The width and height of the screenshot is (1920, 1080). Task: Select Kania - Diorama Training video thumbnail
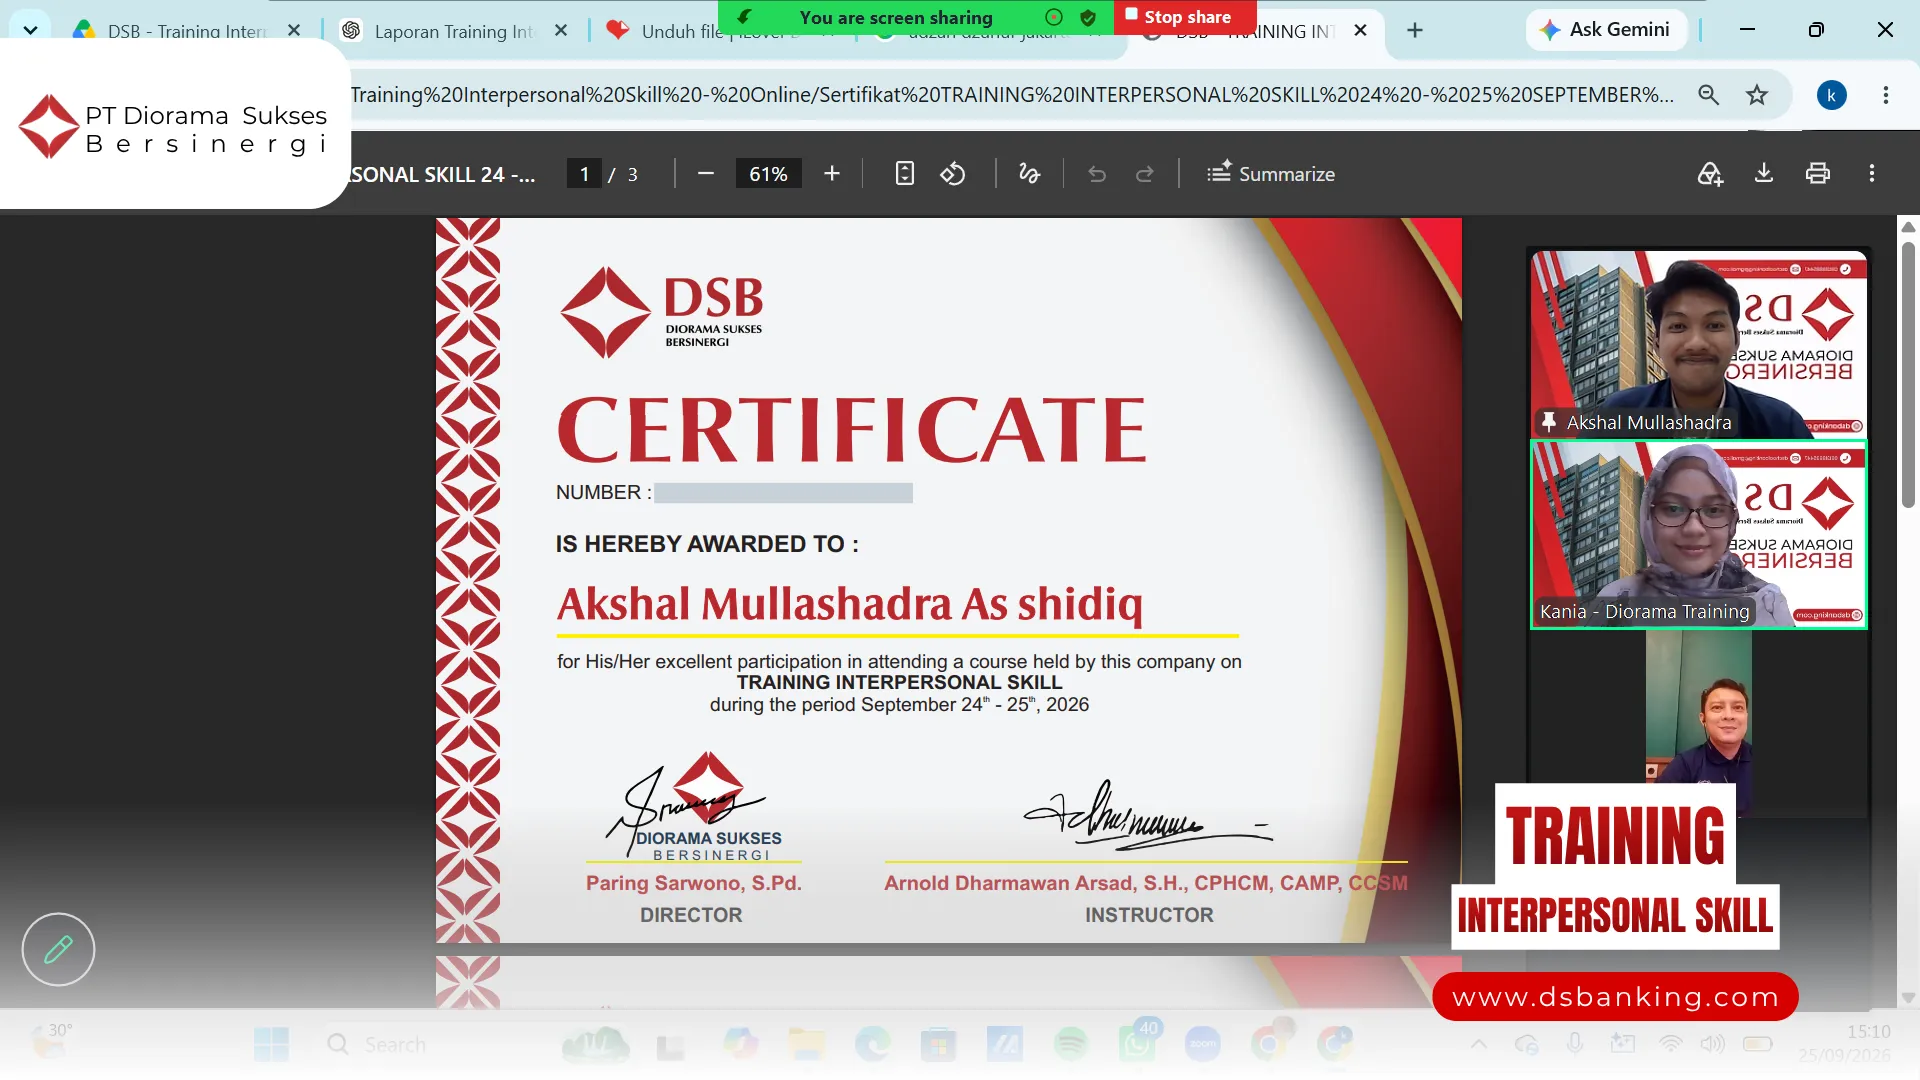(1699, 535)
